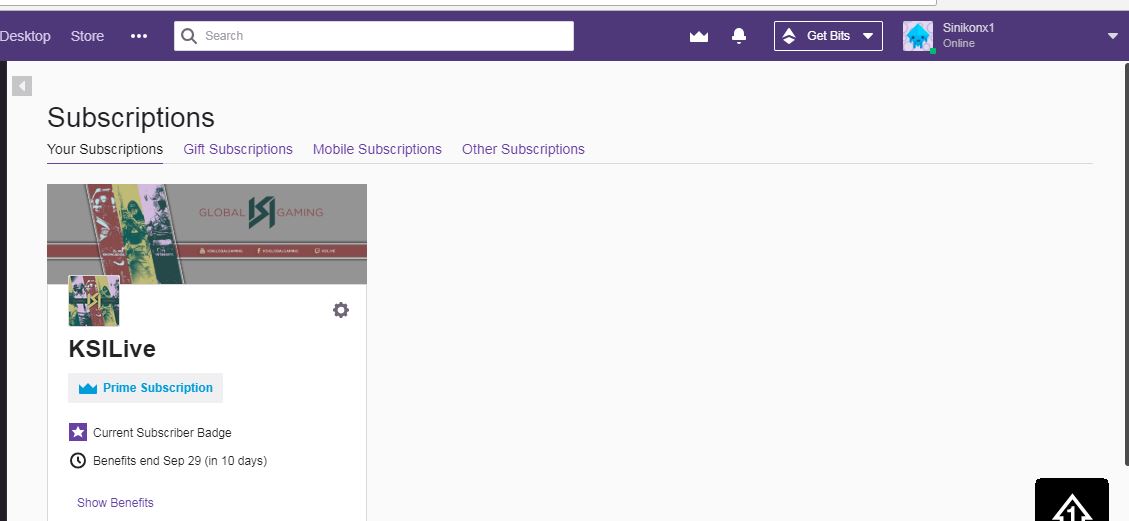Image resolution: width=1129 pixels, height=521 pixels.
Task: Click the KSILive channel avatar
Action: (94, 301)
